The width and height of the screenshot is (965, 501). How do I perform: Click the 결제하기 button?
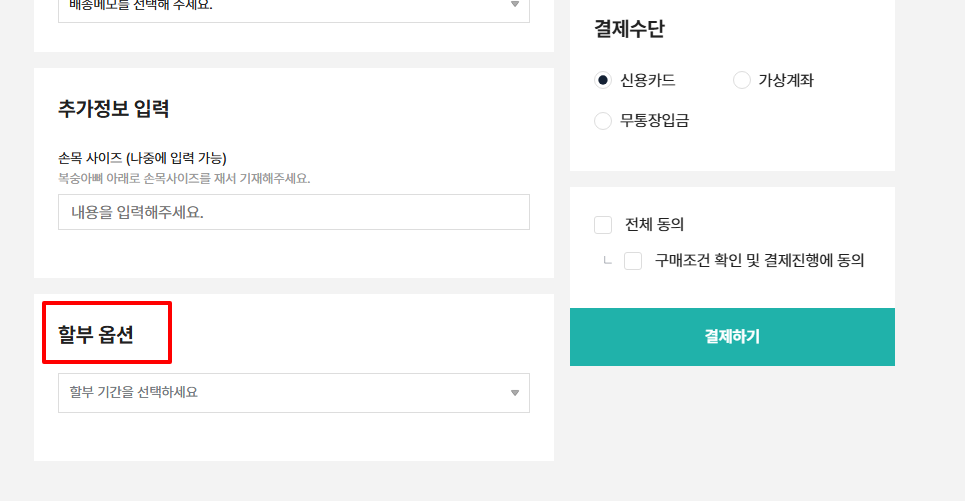coord(732,337)
